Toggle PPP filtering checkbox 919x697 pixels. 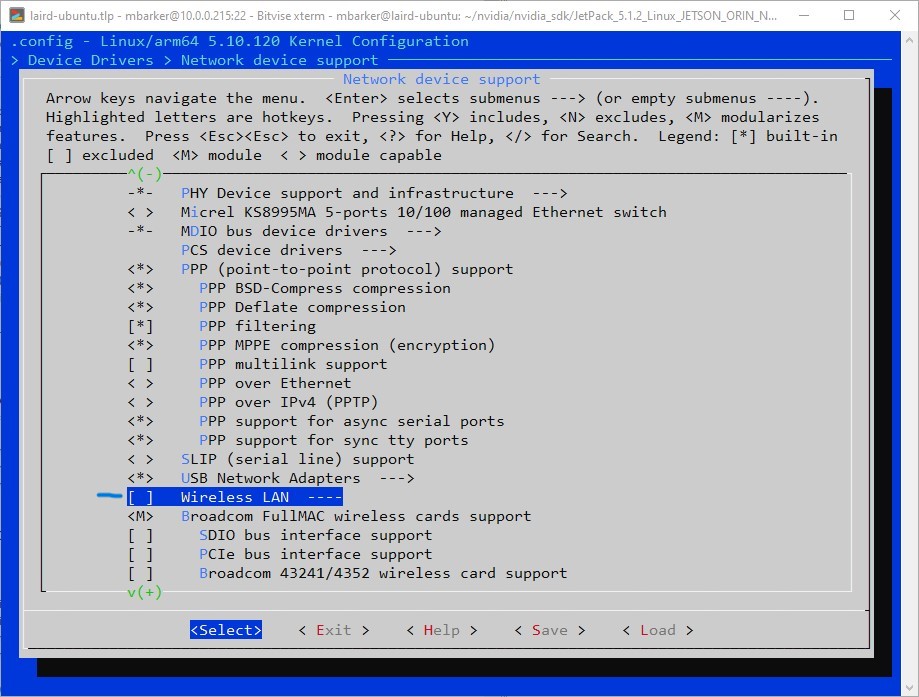click(x=140, y=326)
